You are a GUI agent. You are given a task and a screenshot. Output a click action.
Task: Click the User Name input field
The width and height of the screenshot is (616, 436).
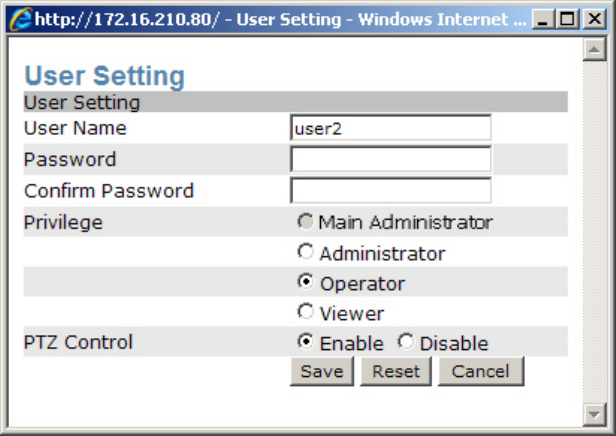pyautogui.click(x=390, y=129)
